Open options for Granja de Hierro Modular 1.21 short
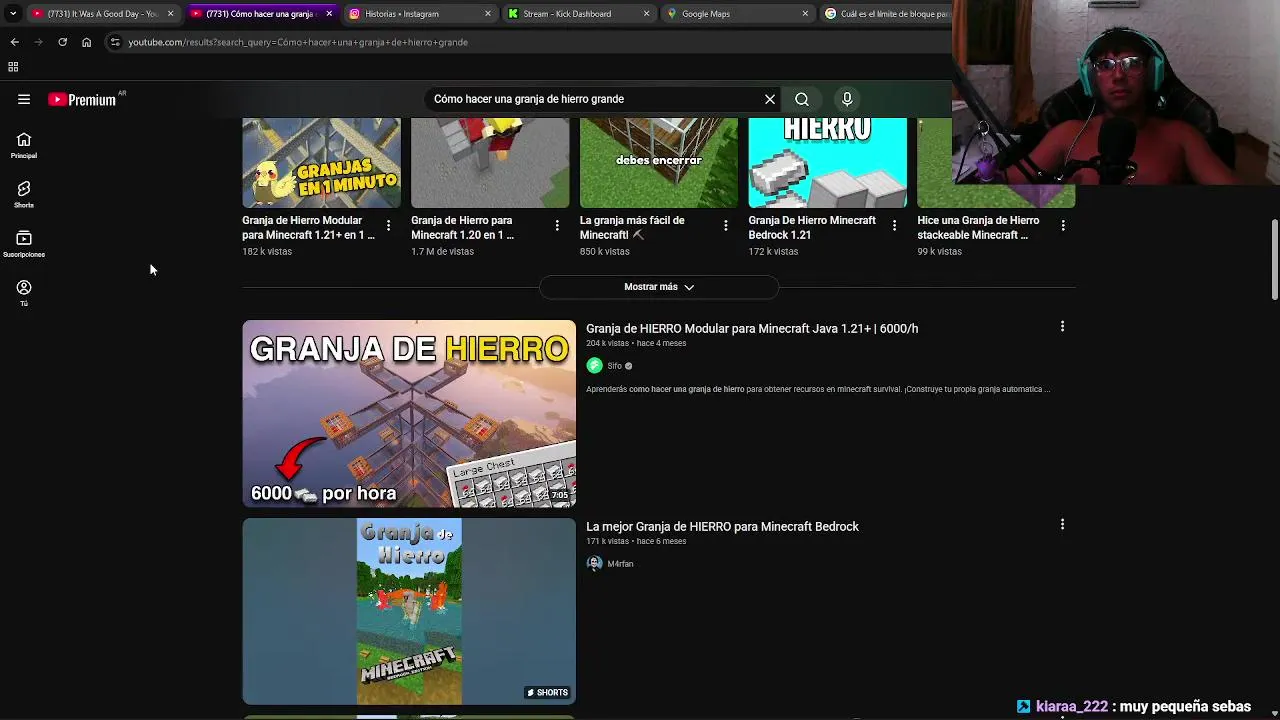The height and width of the screenshot is (720, 1280). click(x=388, y=226)
